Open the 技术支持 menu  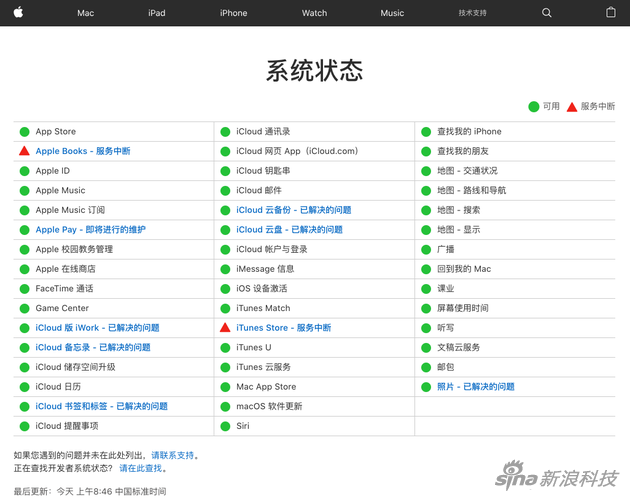(x=472, y=13)
